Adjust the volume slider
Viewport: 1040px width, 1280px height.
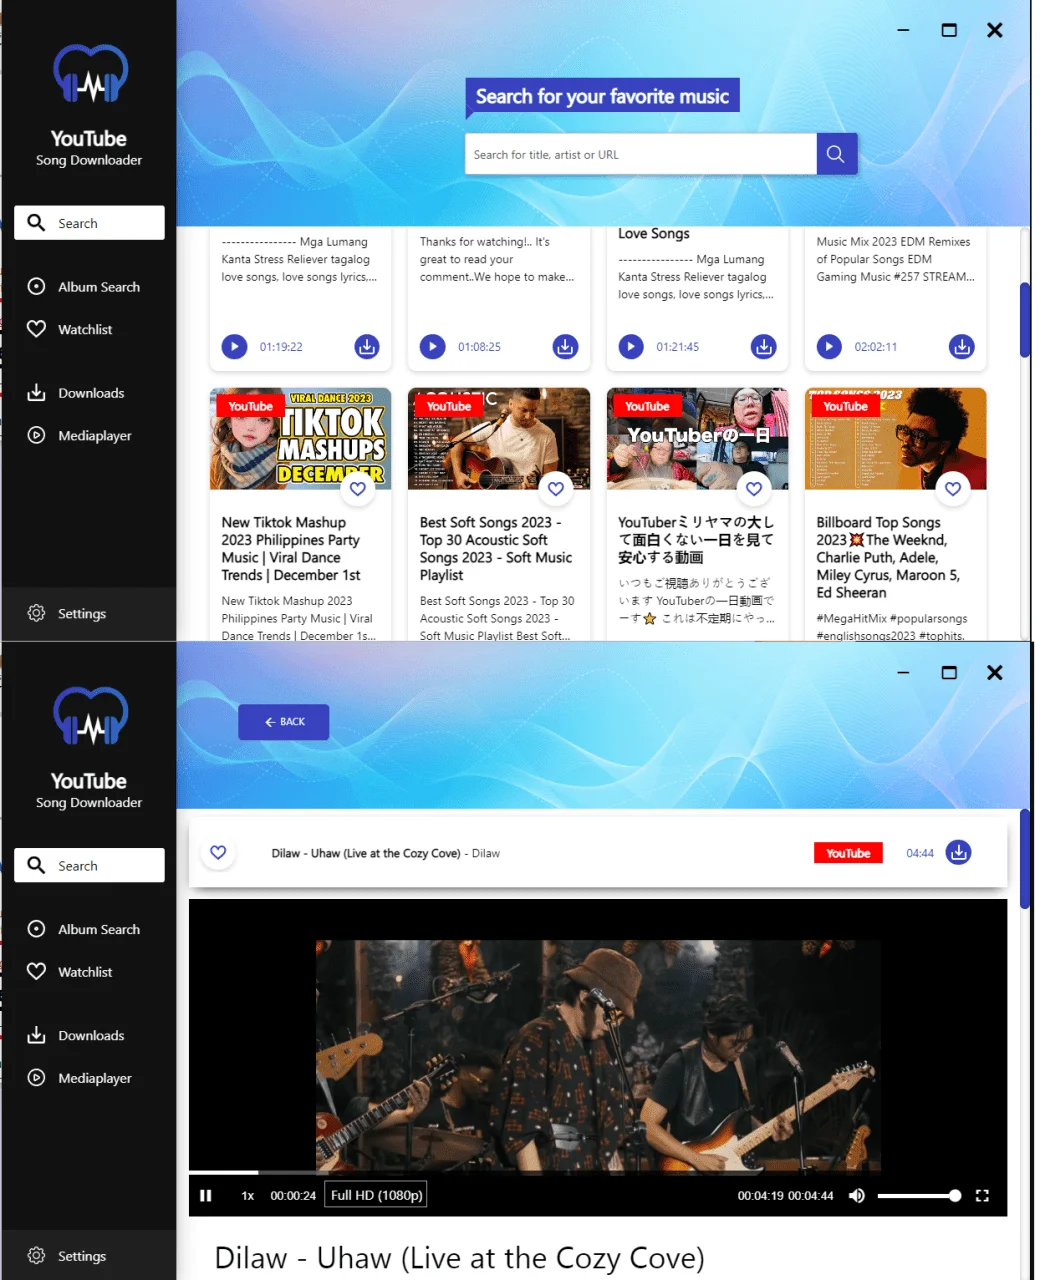tap(919, 1196)
